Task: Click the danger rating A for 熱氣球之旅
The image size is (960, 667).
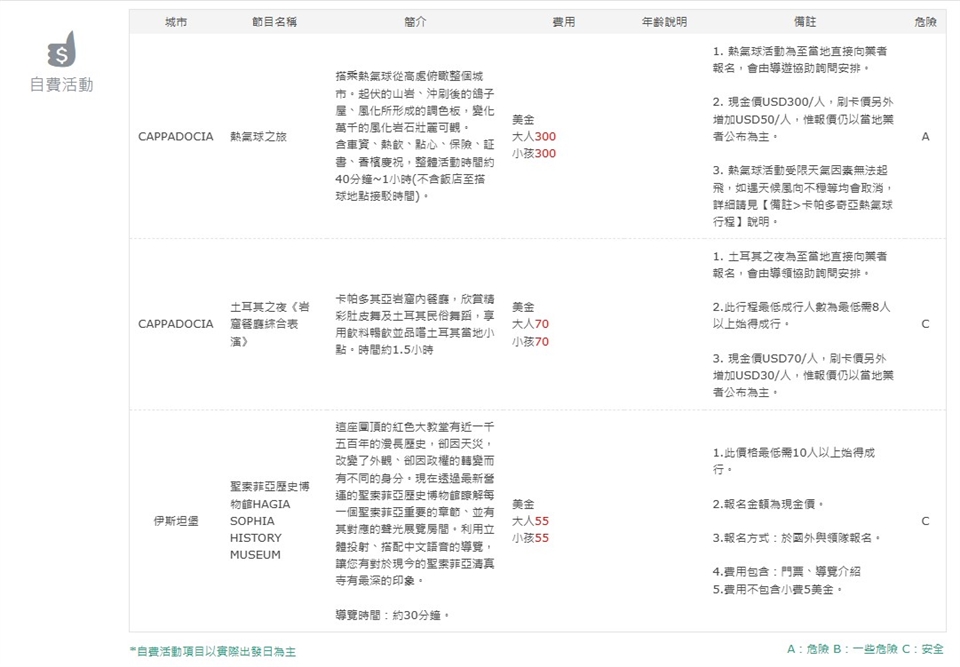Action: pyautogui.click(x=925, y=136)
